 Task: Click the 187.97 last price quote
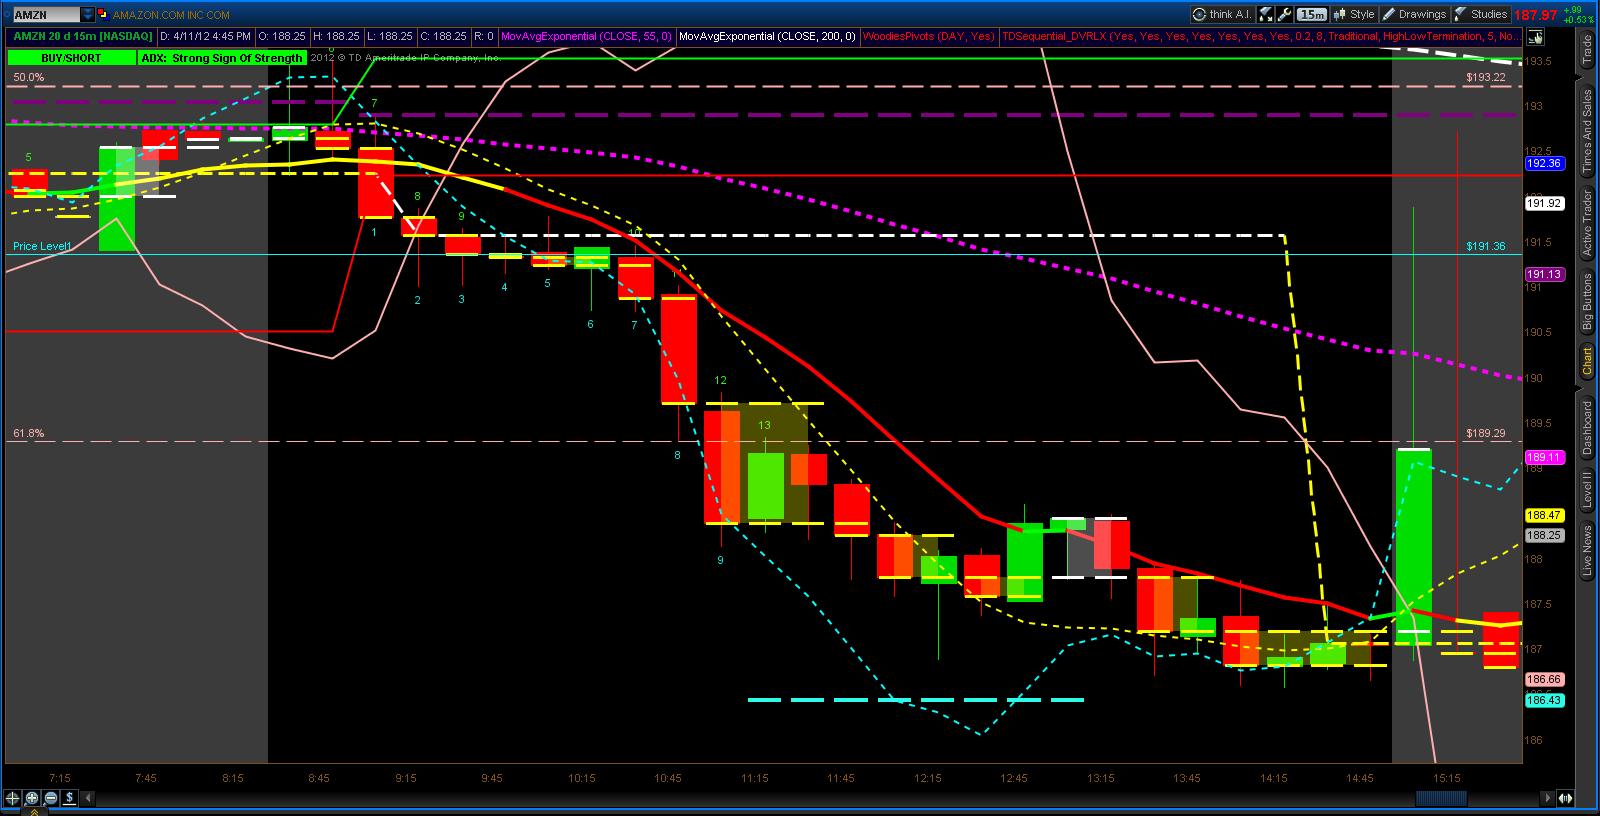point(1536,15)
